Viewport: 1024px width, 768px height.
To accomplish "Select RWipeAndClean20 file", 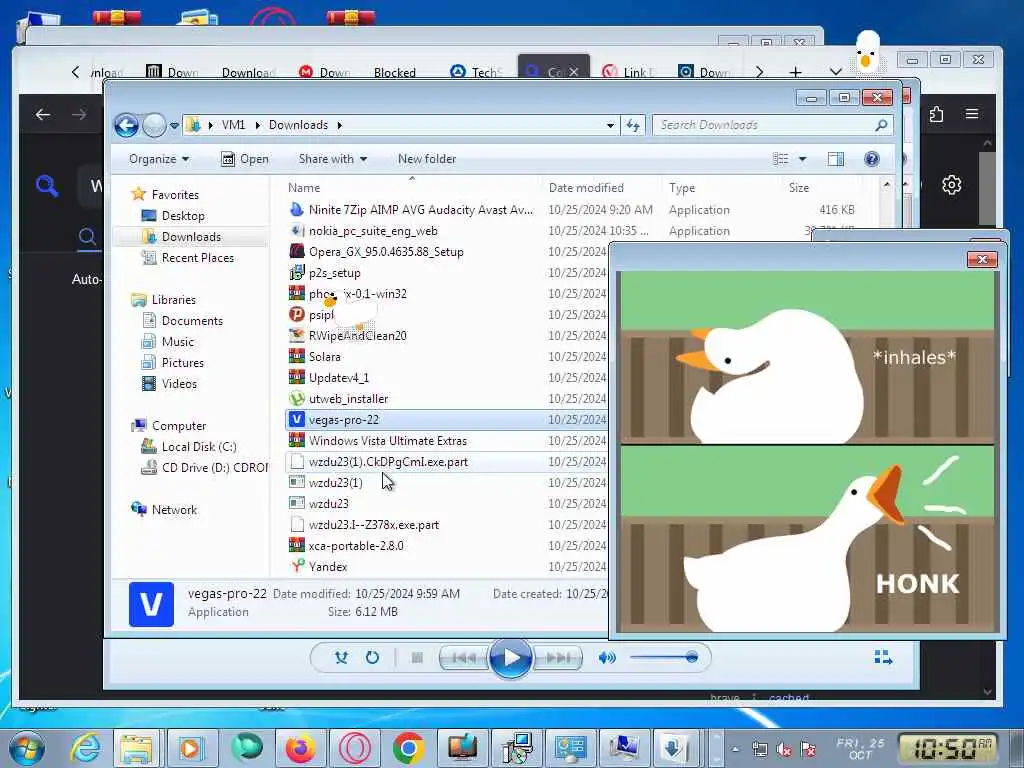I will pyautogui.click(x=357, y=336).
